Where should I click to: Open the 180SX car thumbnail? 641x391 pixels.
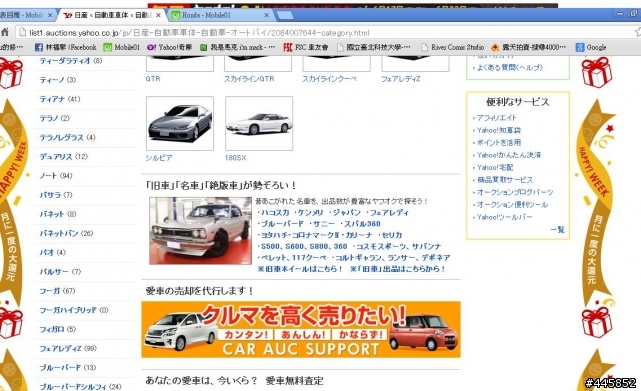tap(259, 123)
